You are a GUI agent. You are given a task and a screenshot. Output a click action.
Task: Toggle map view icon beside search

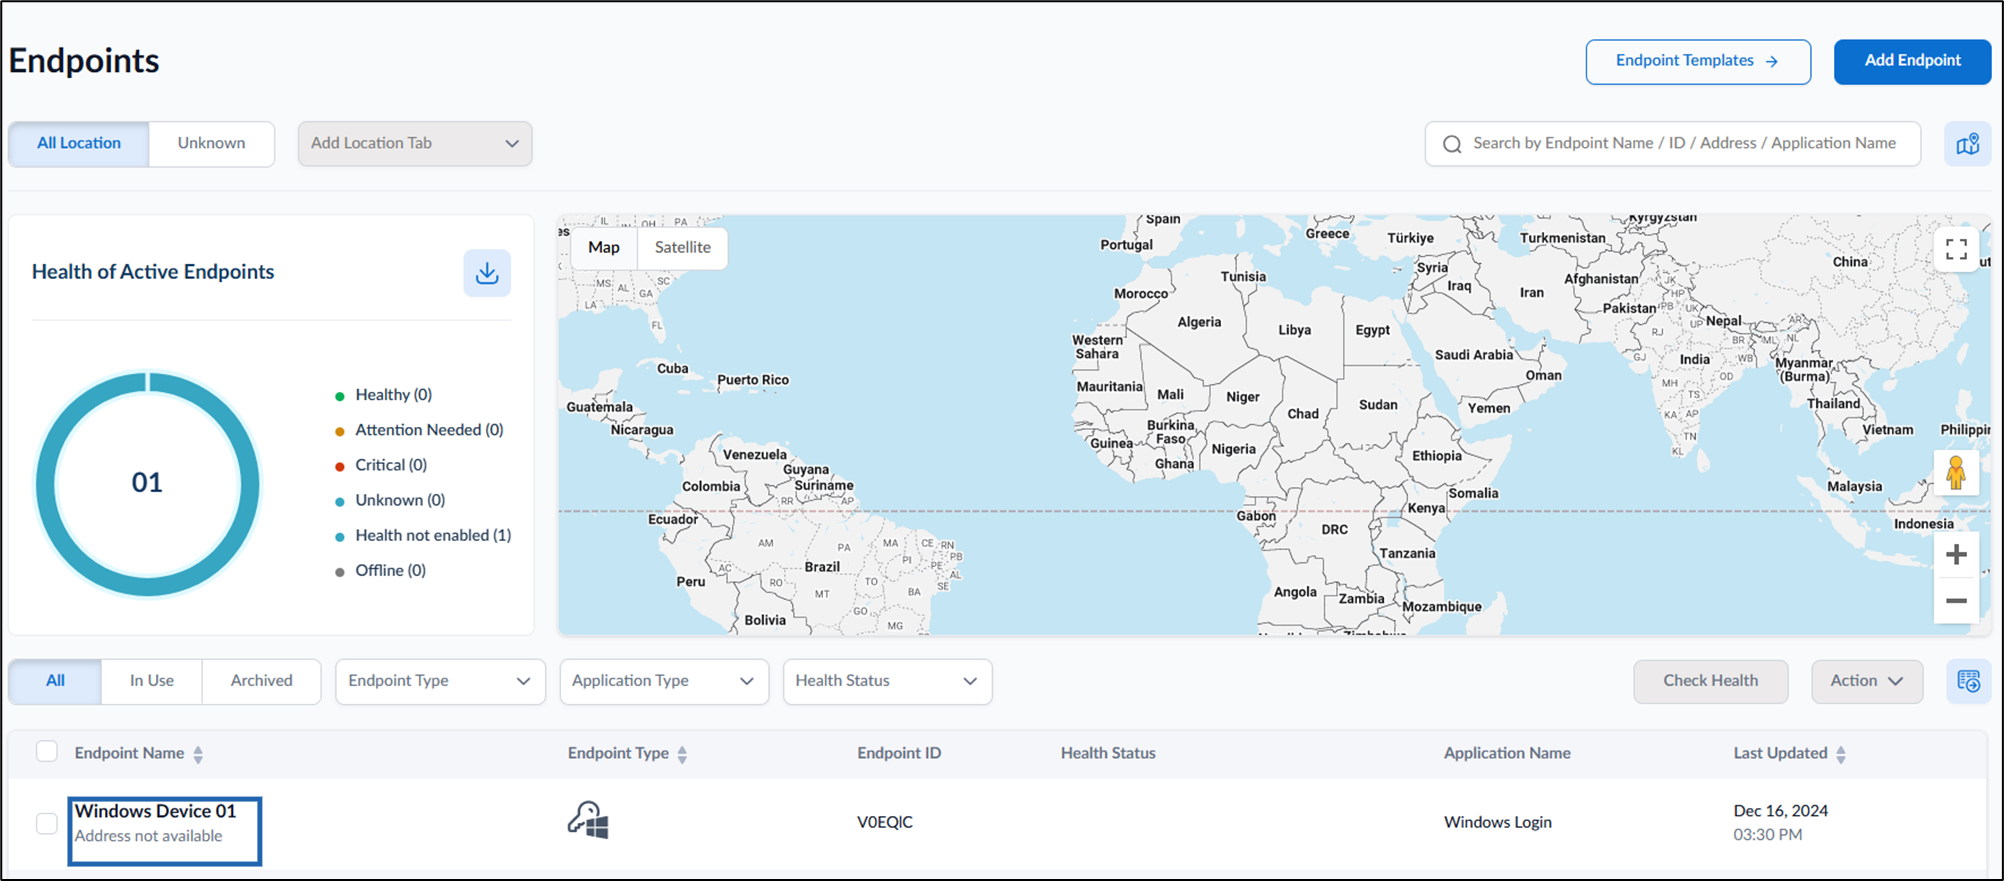click(x=1968, y=144)
